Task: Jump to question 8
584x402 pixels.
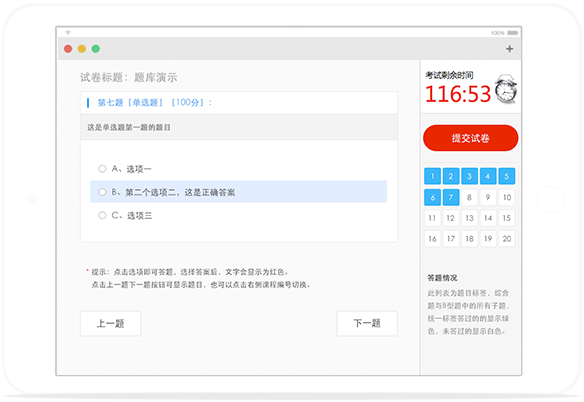Action: tap(469, 197)
